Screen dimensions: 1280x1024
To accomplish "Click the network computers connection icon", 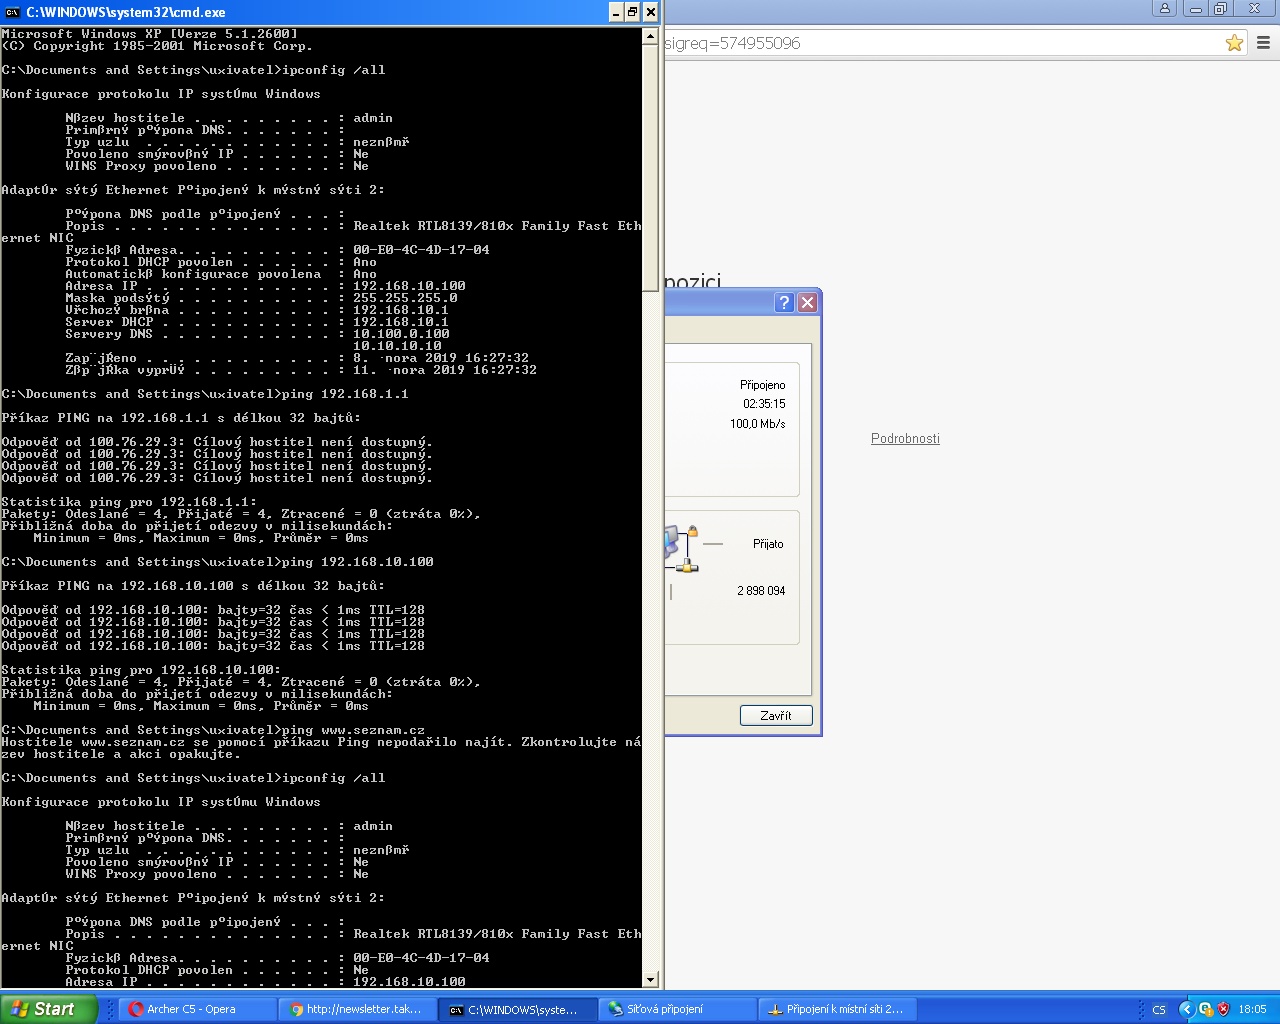I will click(680, 548).
